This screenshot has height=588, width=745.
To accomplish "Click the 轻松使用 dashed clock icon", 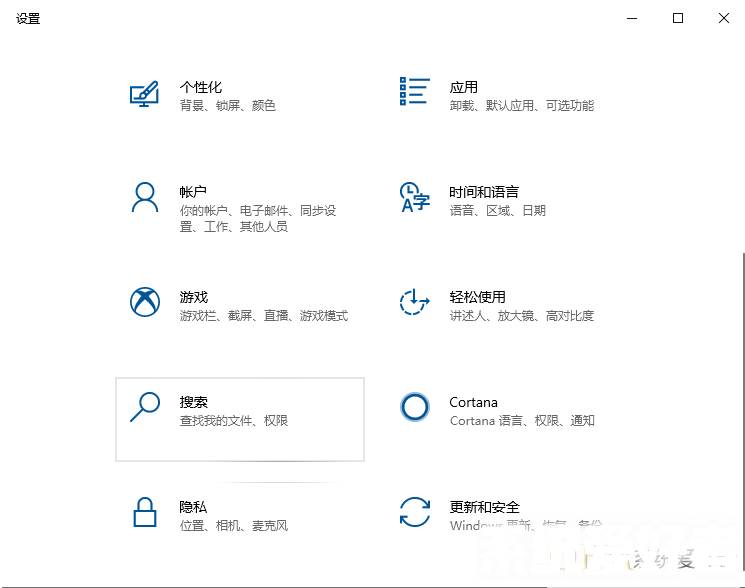I will [414, 302].
